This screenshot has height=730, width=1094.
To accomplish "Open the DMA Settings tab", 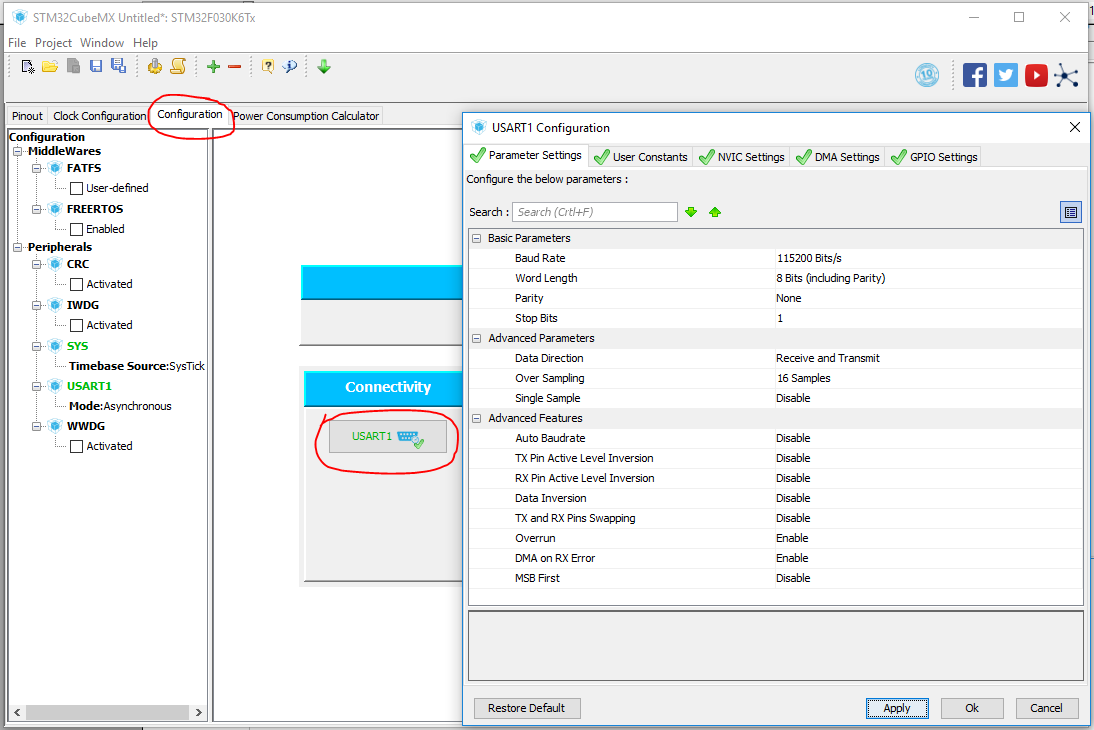I will point(838,157).
